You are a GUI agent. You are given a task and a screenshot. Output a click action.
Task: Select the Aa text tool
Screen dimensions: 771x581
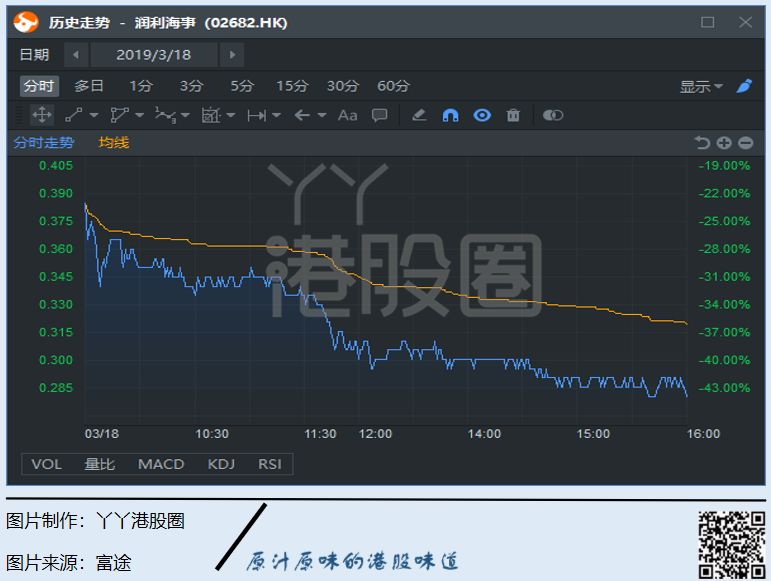click(348, 116)
